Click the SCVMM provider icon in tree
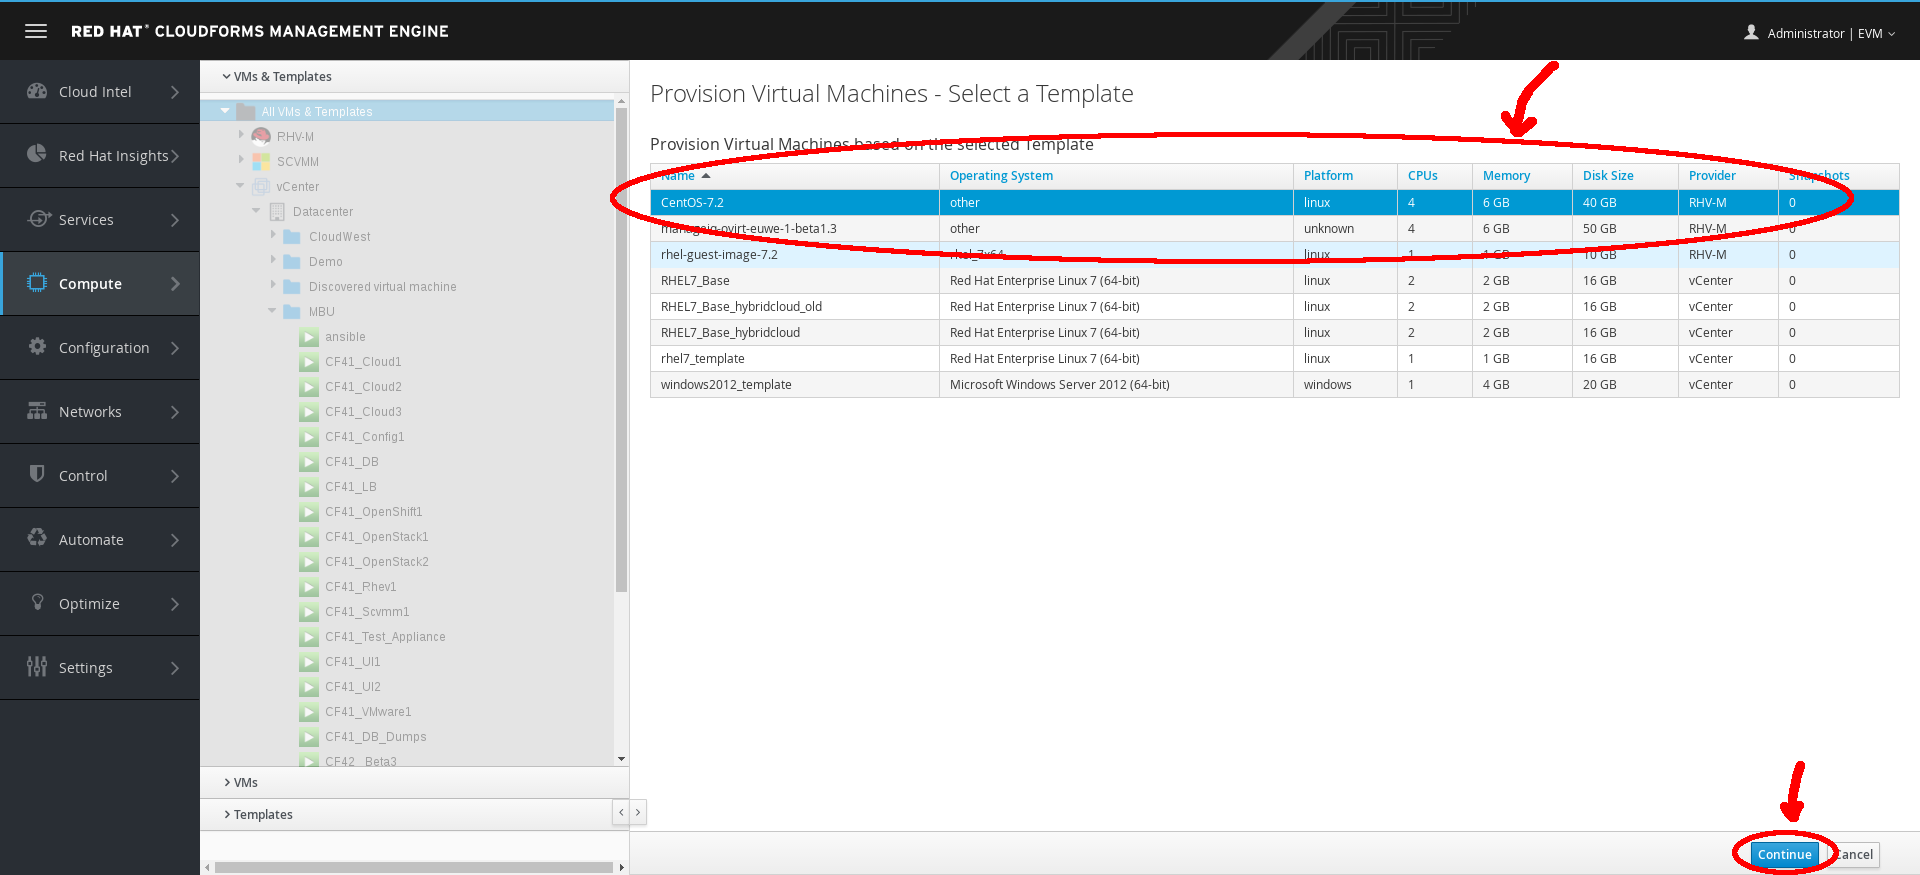The image size is (1920, 875). (261, 161)
